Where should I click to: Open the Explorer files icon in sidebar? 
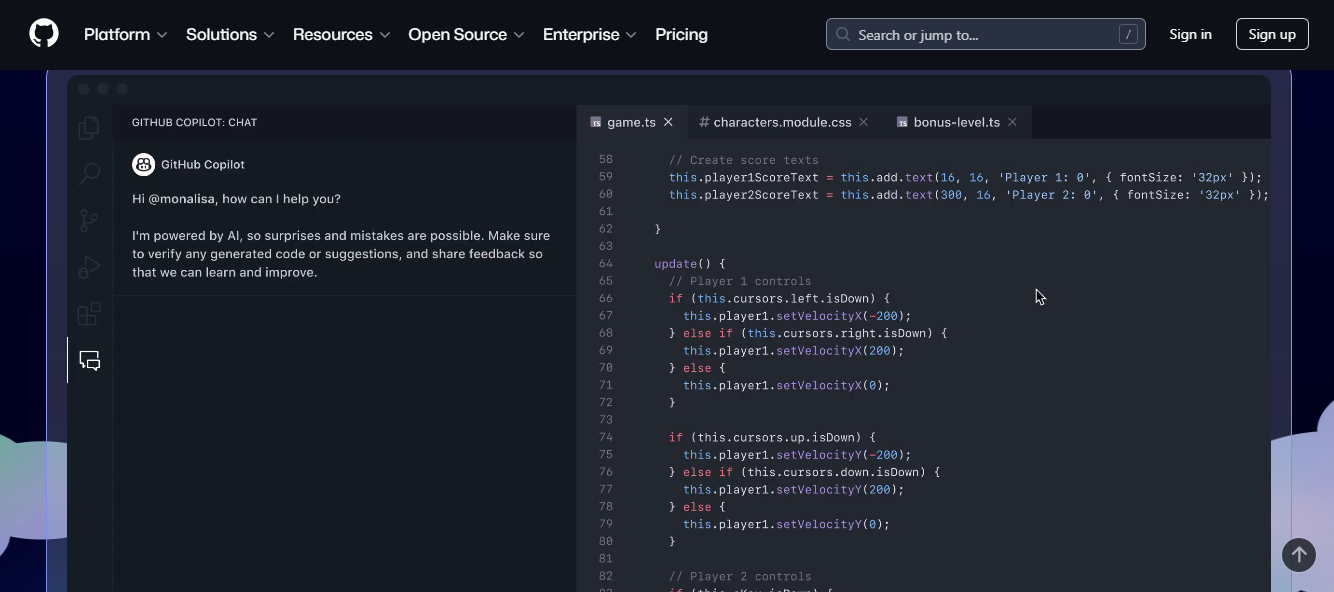click(x=89, y=127)
